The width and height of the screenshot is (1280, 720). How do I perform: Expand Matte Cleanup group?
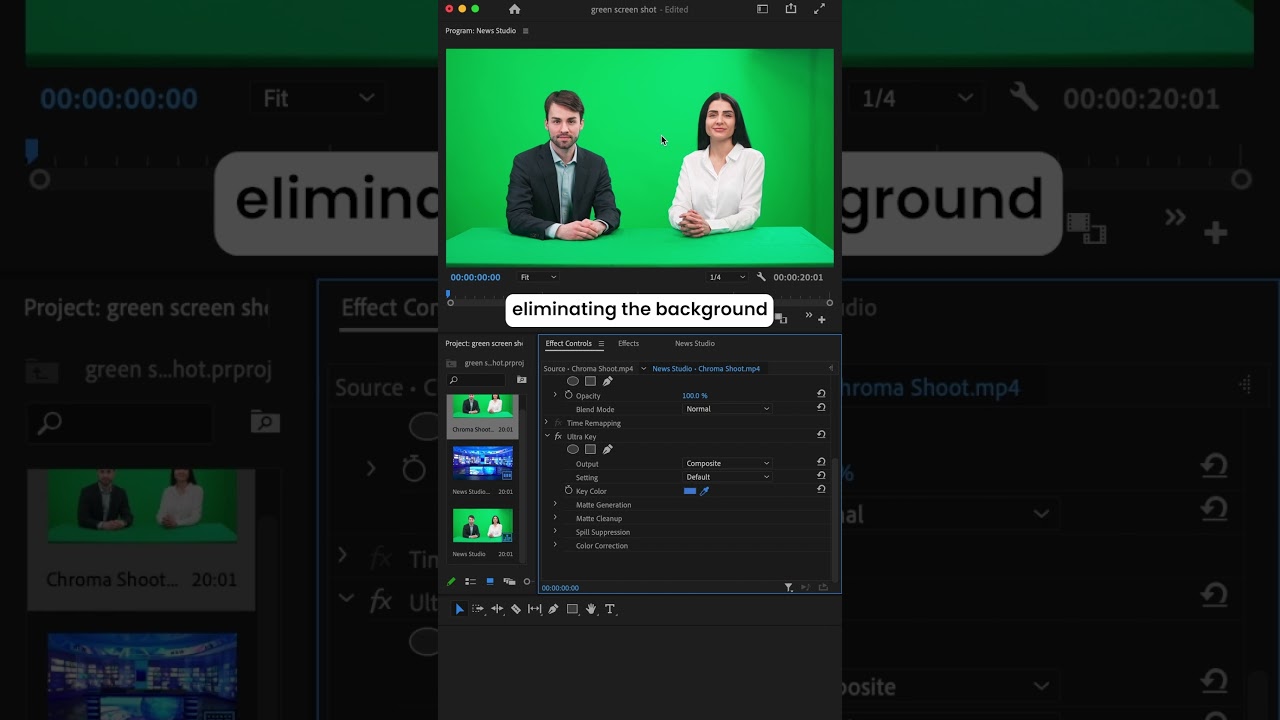pos(555,518)
